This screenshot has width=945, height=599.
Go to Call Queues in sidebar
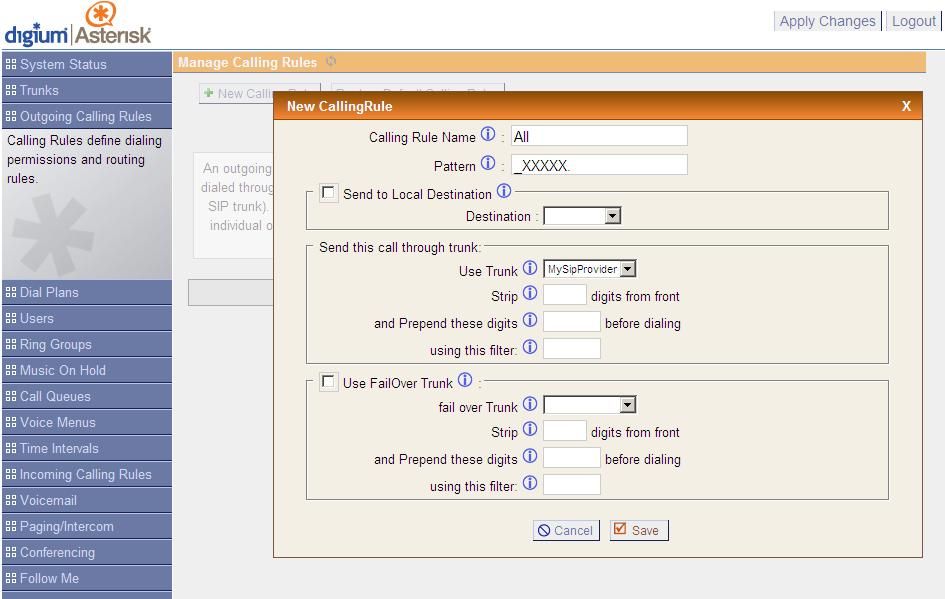tap(87, 397)
